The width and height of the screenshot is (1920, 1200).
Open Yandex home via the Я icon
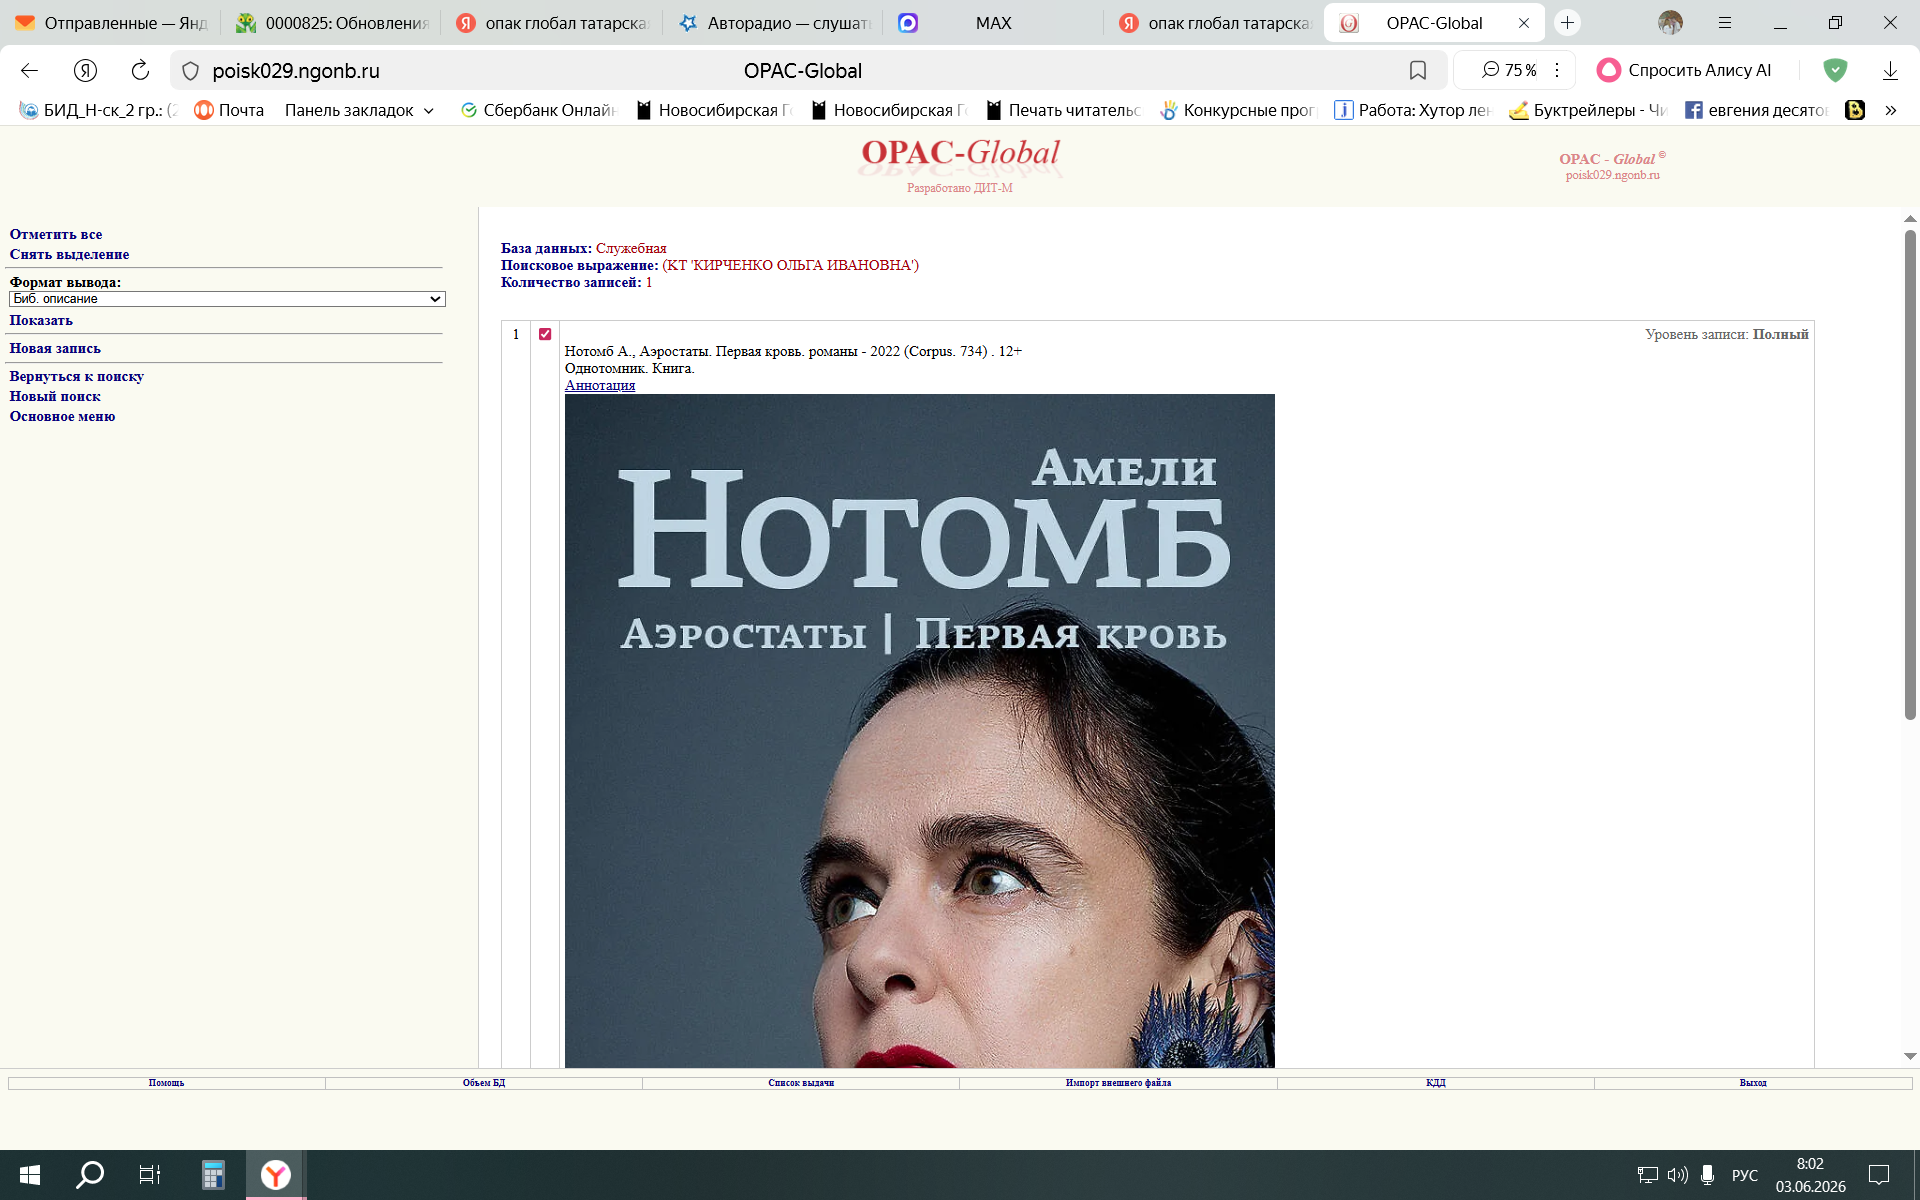(85, 70)
